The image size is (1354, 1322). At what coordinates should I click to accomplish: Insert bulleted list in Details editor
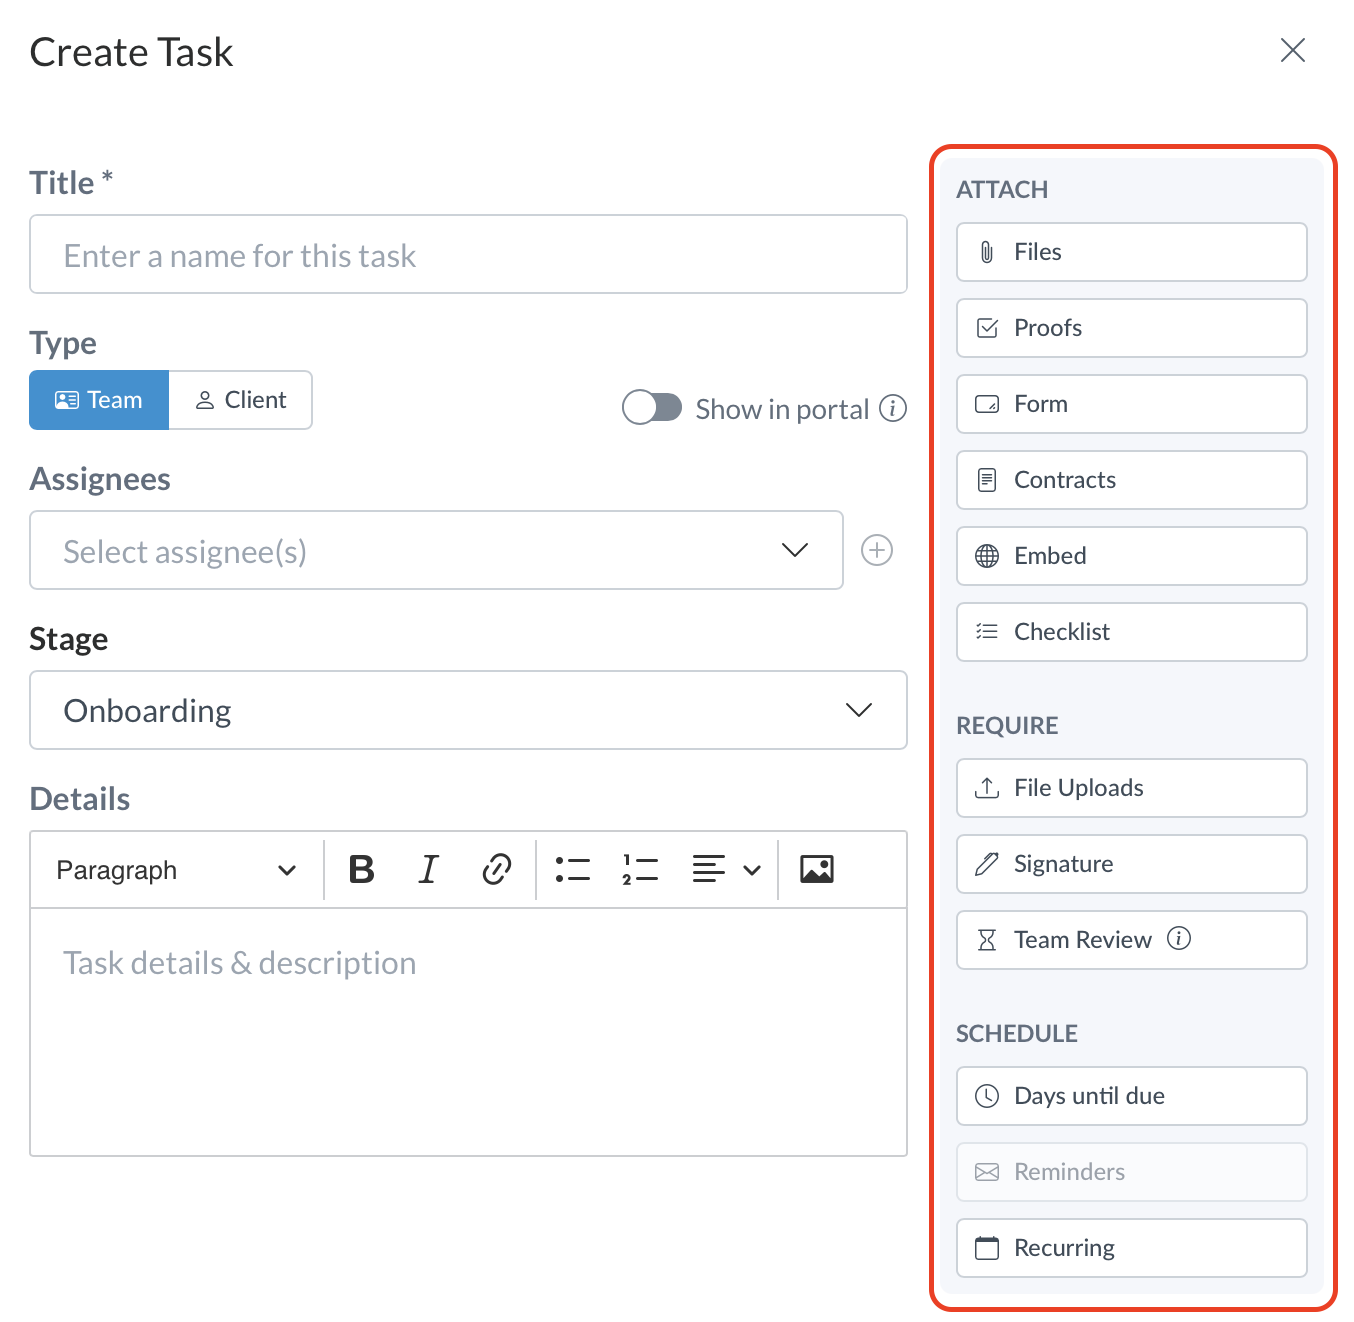pyautogui.click(x=573, y=870)
